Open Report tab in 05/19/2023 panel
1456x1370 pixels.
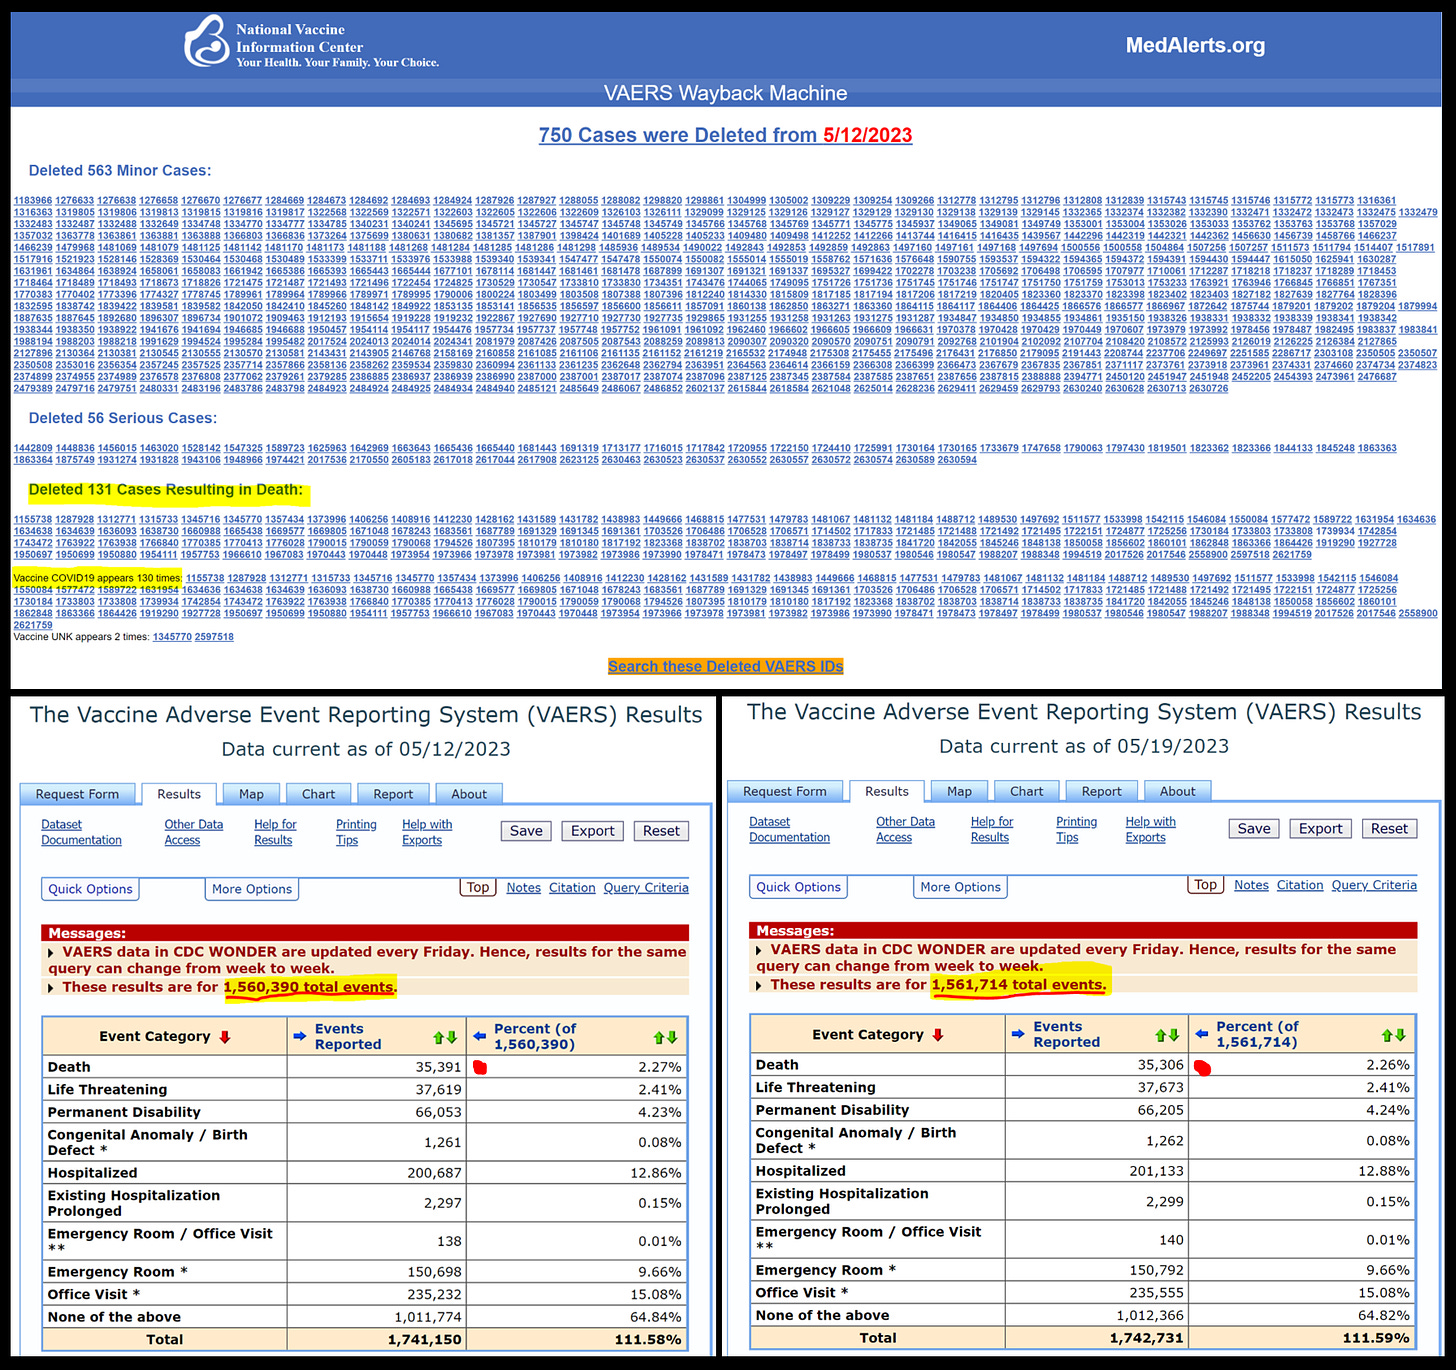click(x=1101, y=791)
